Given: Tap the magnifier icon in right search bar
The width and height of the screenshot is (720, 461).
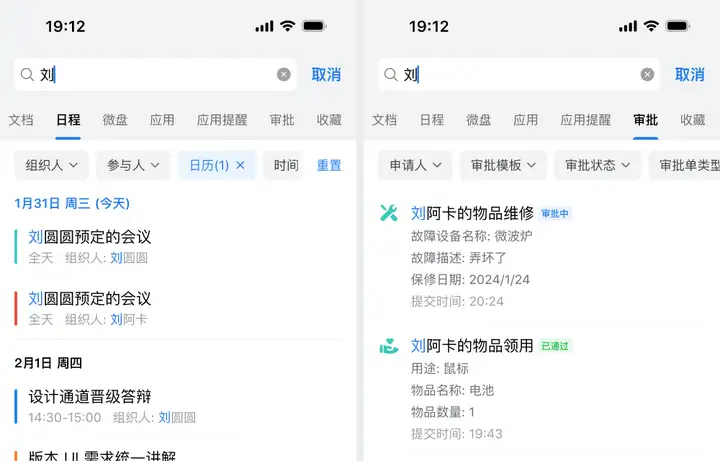Looking at the screenshot, I should tap(391, 74).
